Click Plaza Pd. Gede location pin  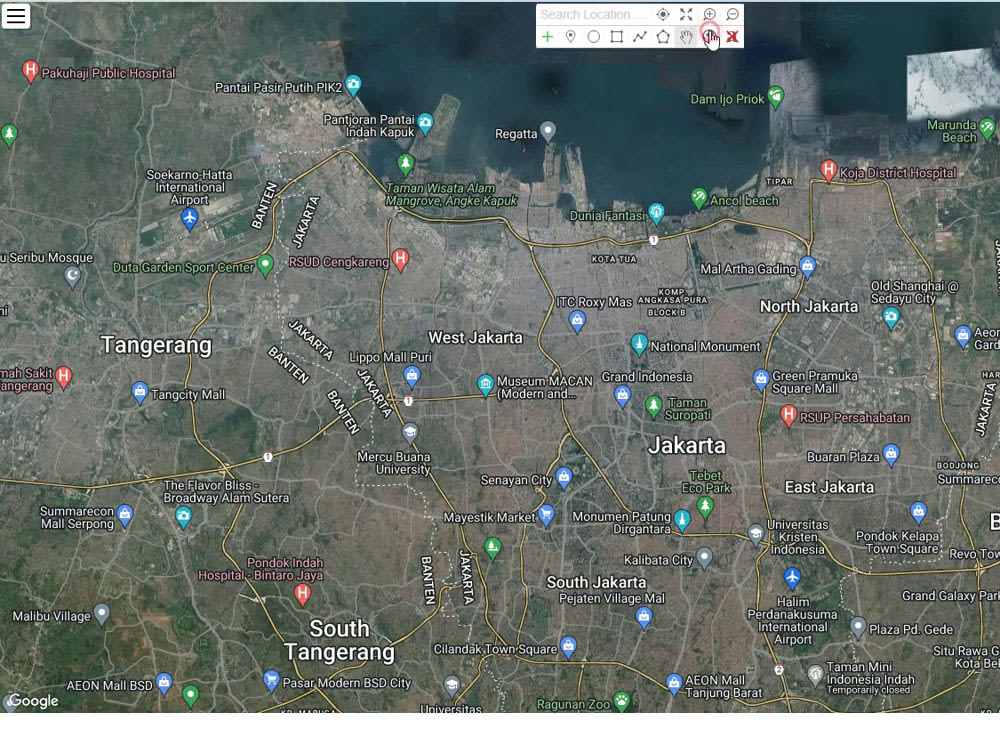[x=858, y=628]
